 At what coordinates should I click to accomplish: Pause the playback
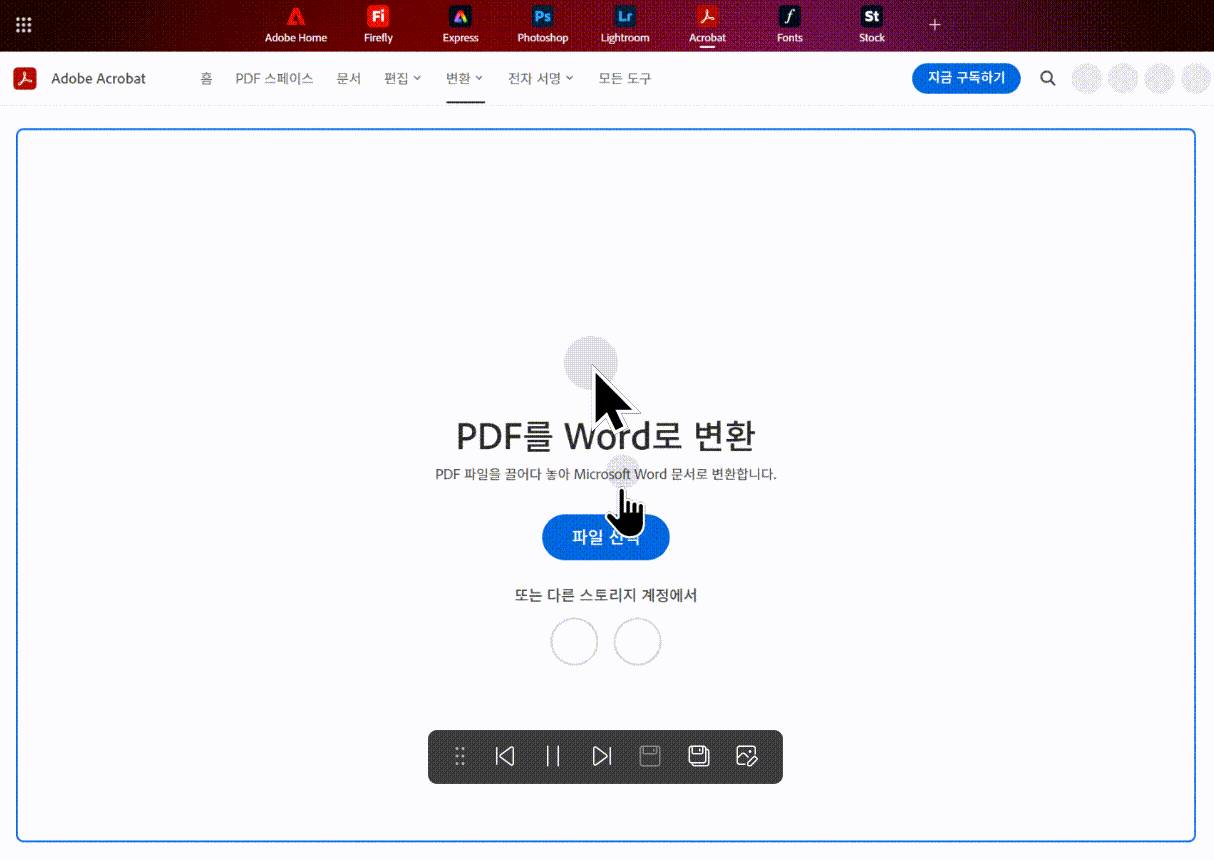click(x=553, y=756)
